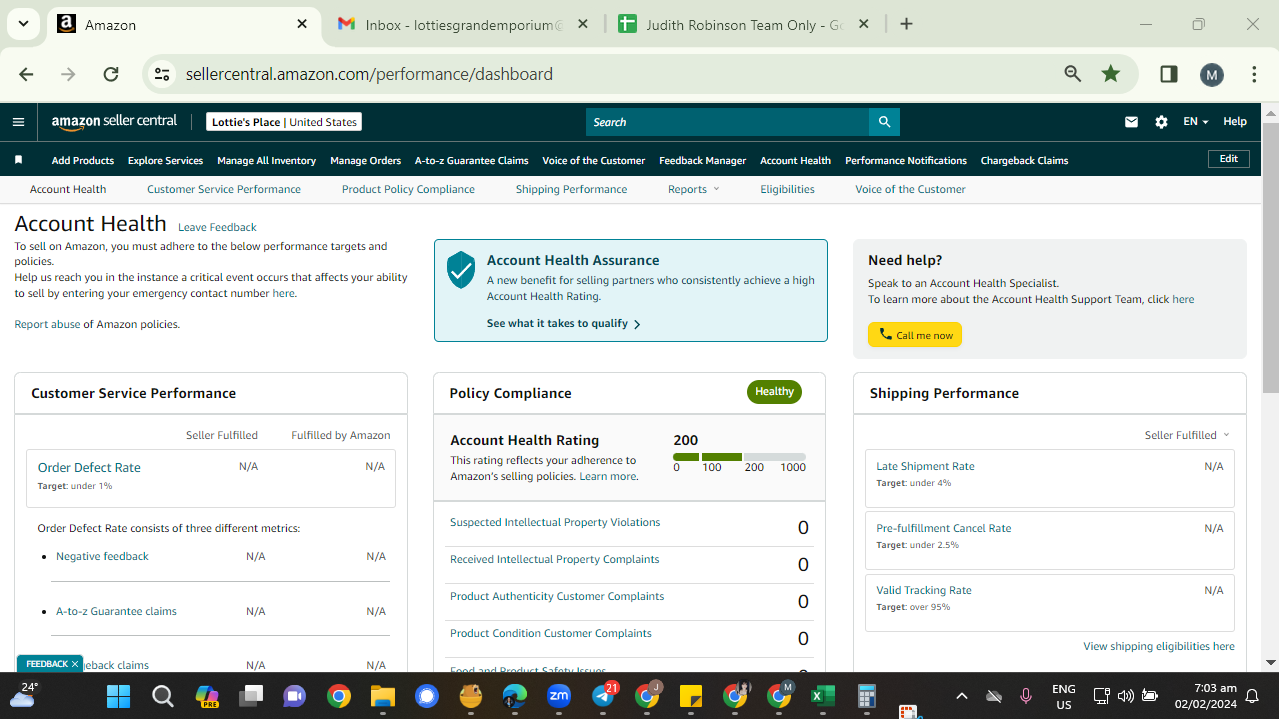This screenshot has width=1279, height=719.
Task: Click the bookmark flag icon beside Add Products
Action: (18, 160)
